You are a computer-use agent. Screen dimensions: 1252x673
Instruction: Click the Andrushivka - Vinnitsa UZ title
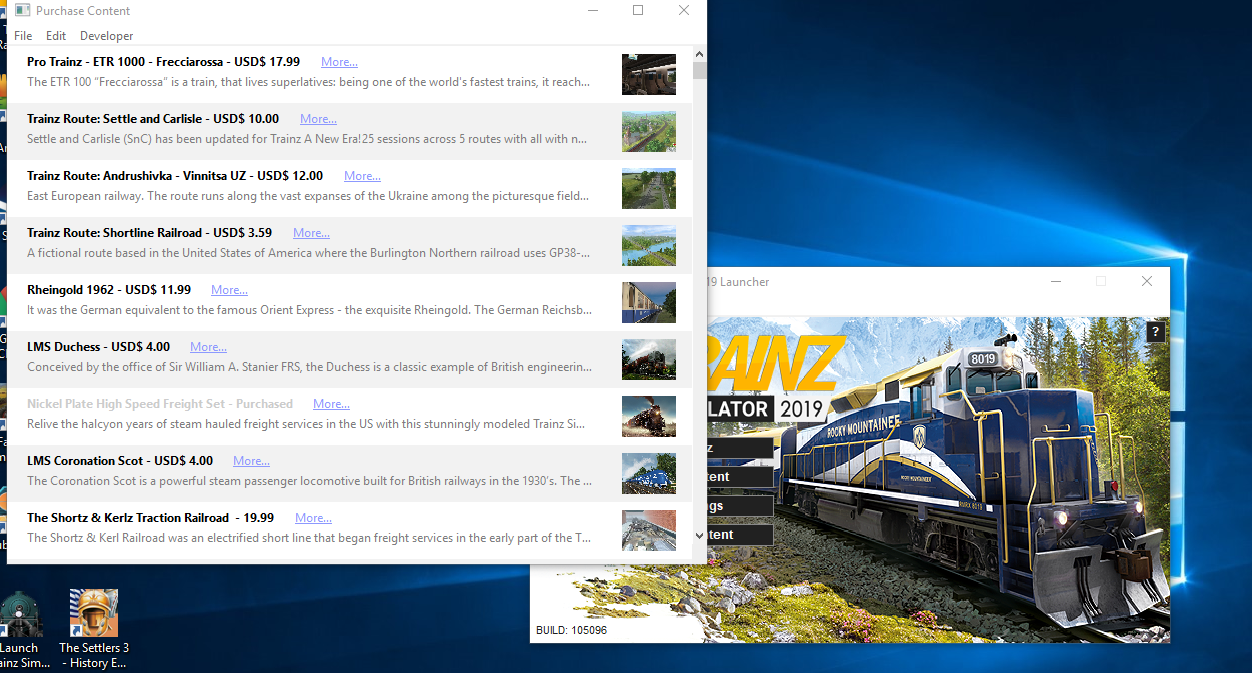click(x=175, y=176)
